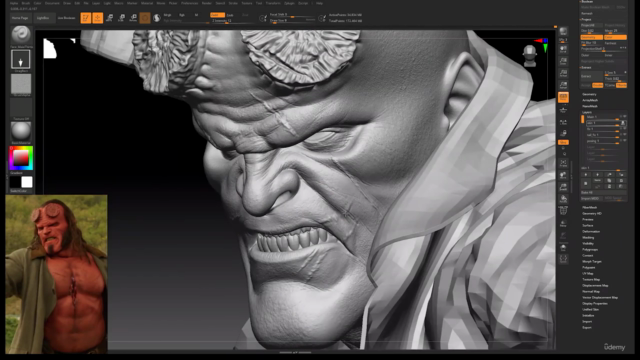Click the Local symmetry shelf icon
The width and height of the screenshot is (640, 360).
point(563,122)
